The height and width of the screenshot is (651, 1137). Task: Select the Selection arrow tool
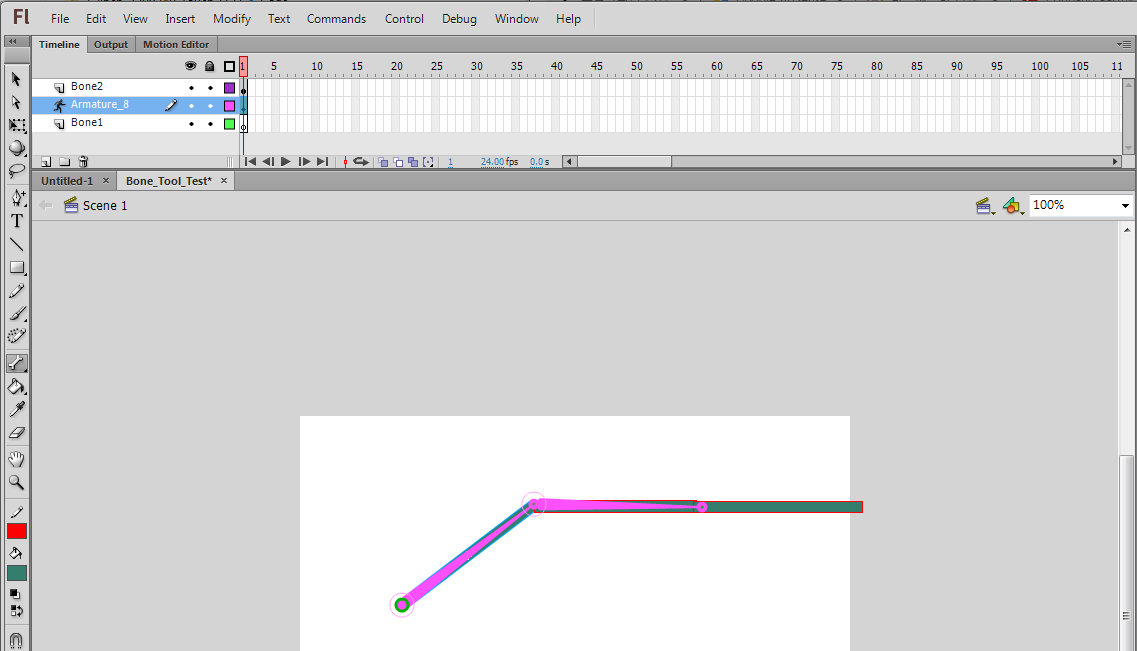tap(16, 79)
